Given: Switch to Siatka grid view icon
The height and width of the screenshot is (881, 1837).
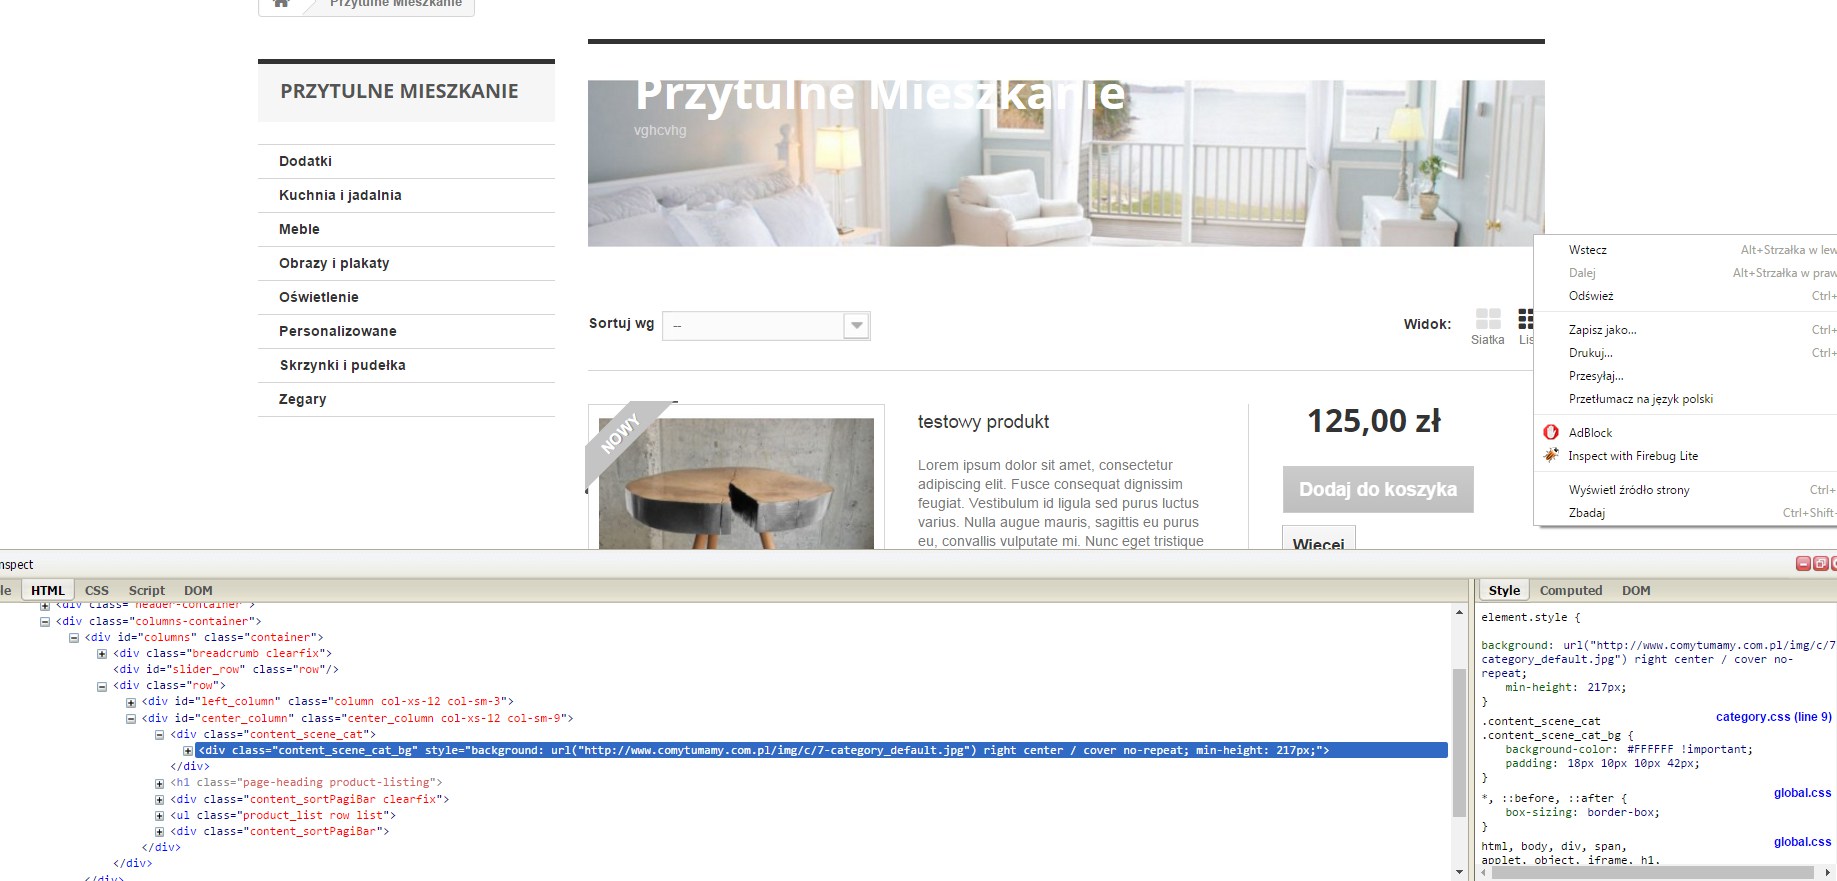Looking at the screenshot, I should (x=1488, y=319).
